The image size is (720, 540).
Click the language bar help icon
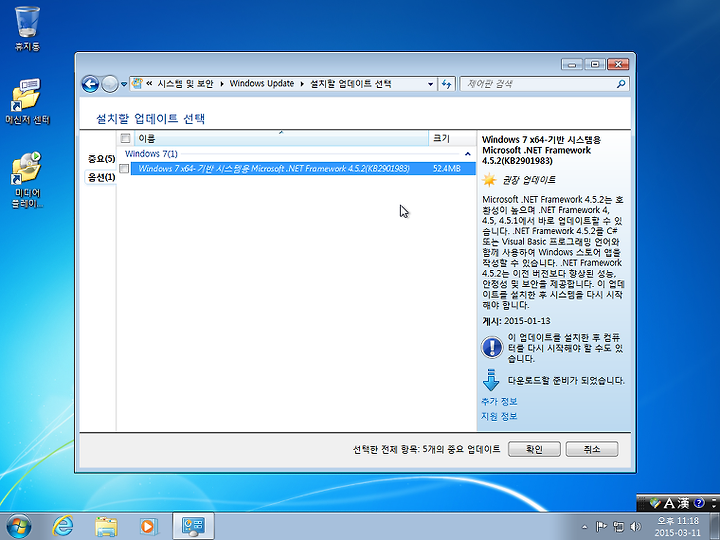click(699, 503)
